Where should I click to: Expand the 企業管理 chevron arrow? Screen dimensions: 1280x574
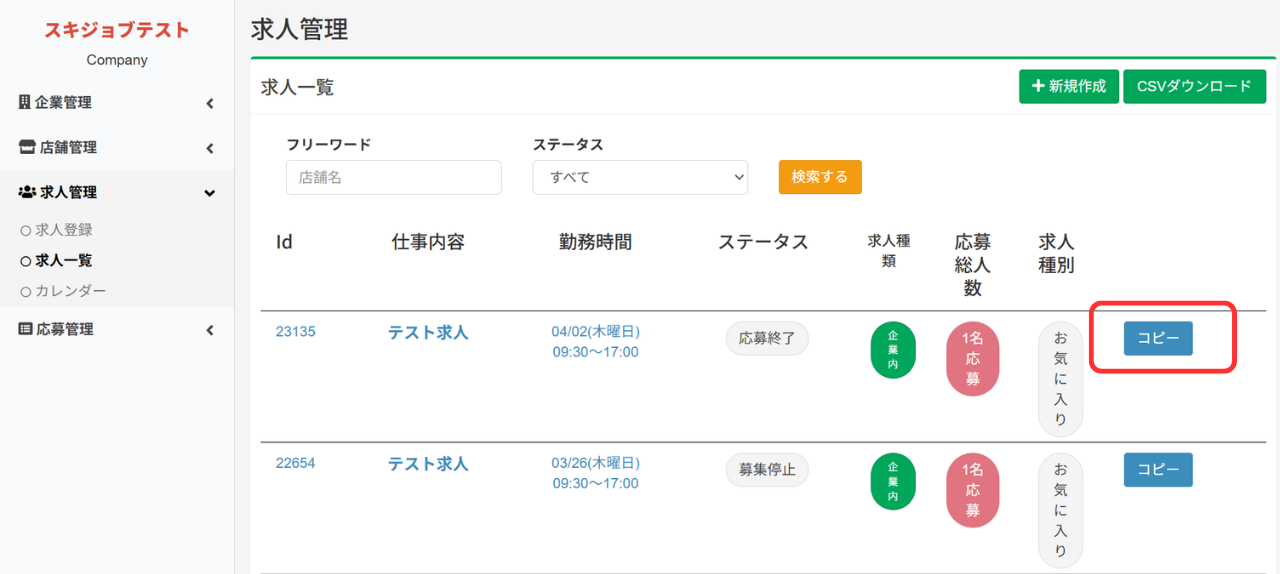pos(210,103)
